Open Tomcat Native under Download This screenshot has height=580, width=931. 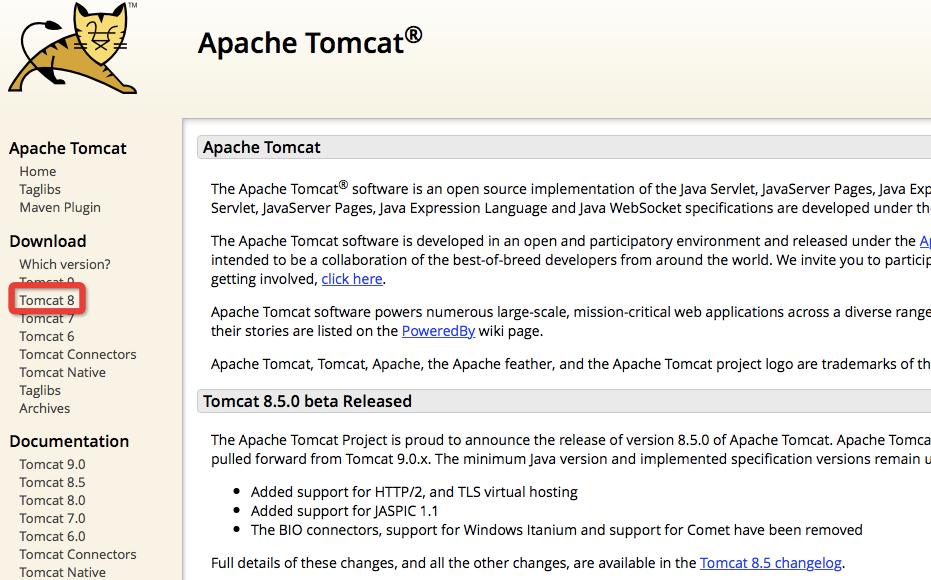point(62,372)
